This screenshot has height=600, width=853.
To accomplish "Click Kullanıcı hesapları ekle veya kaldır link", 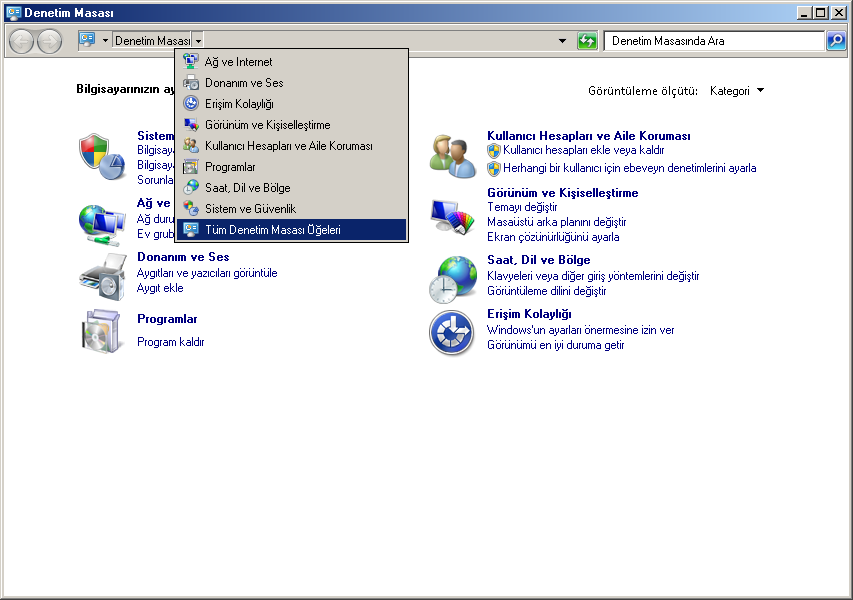I will [x=583, y=150].
